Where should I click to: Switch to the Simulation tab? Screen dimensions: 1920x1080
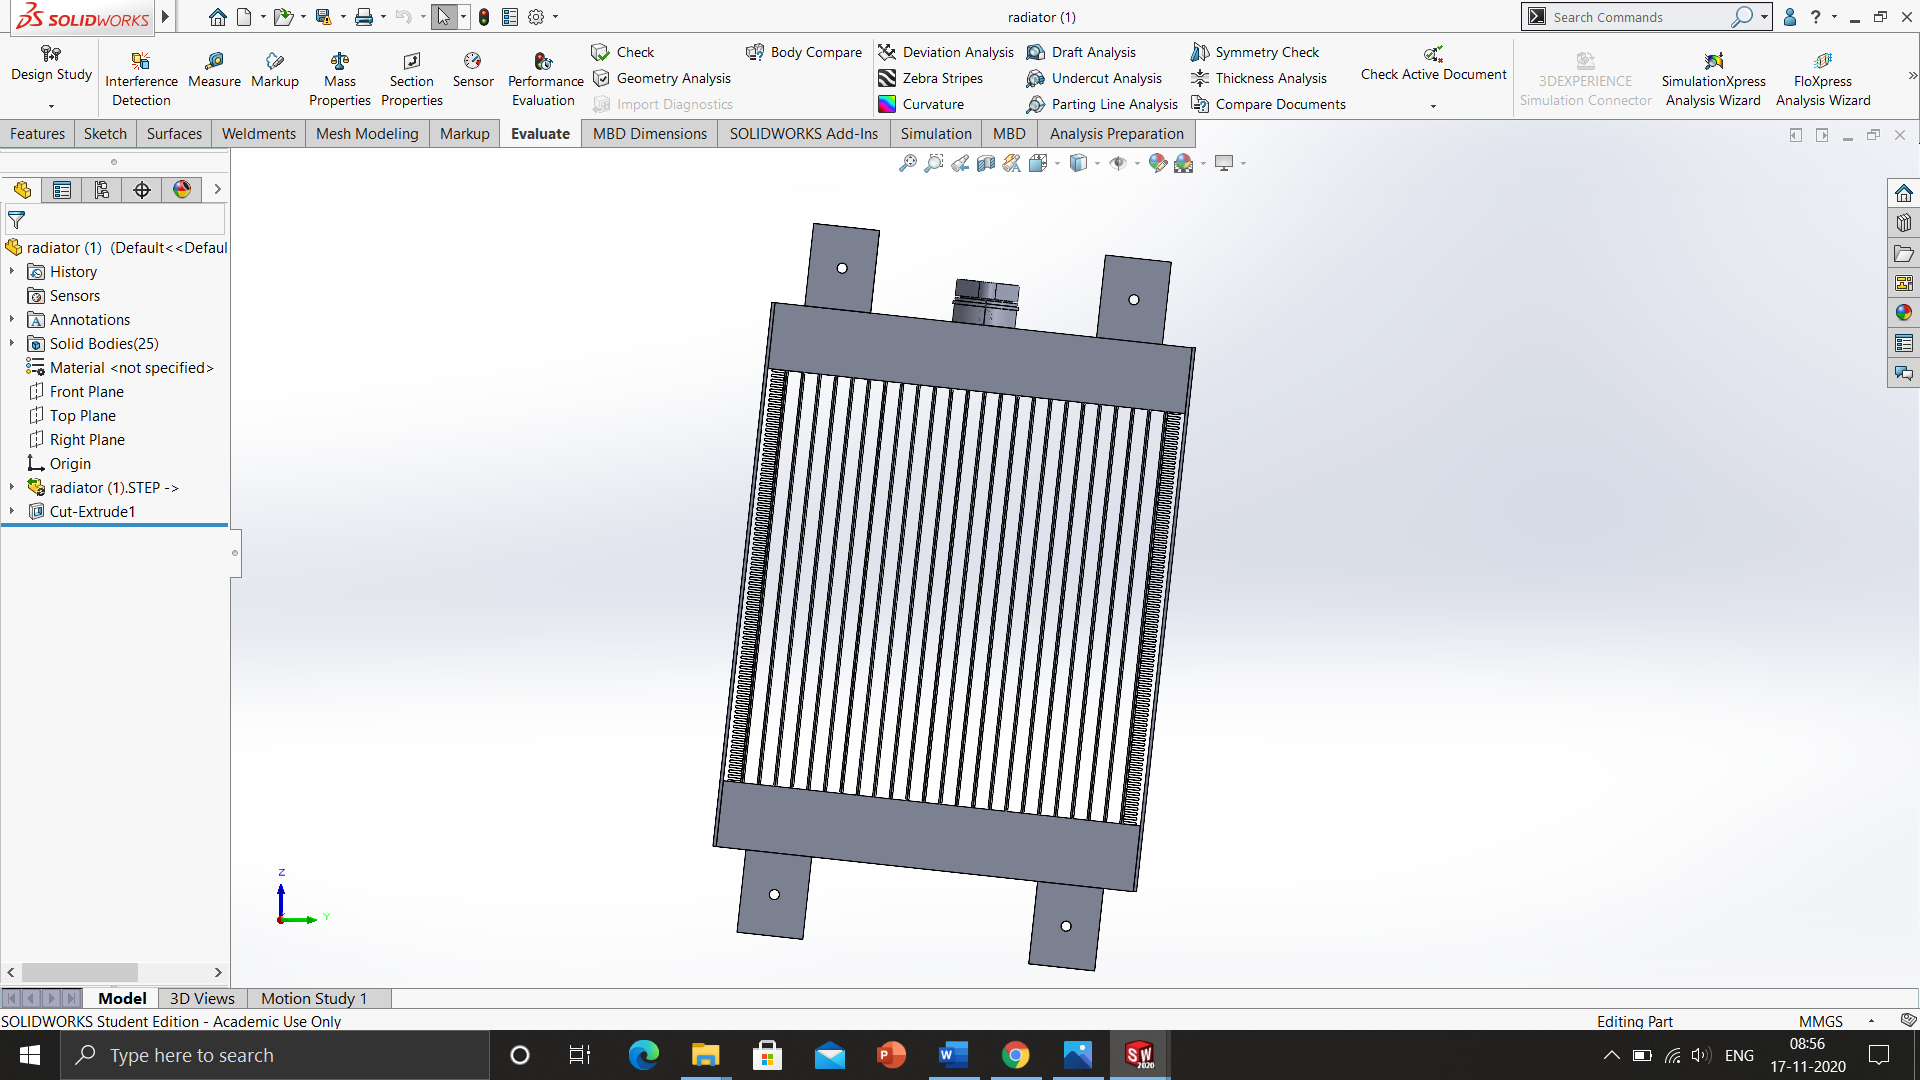pyautogui.click(x=935, y=134)
